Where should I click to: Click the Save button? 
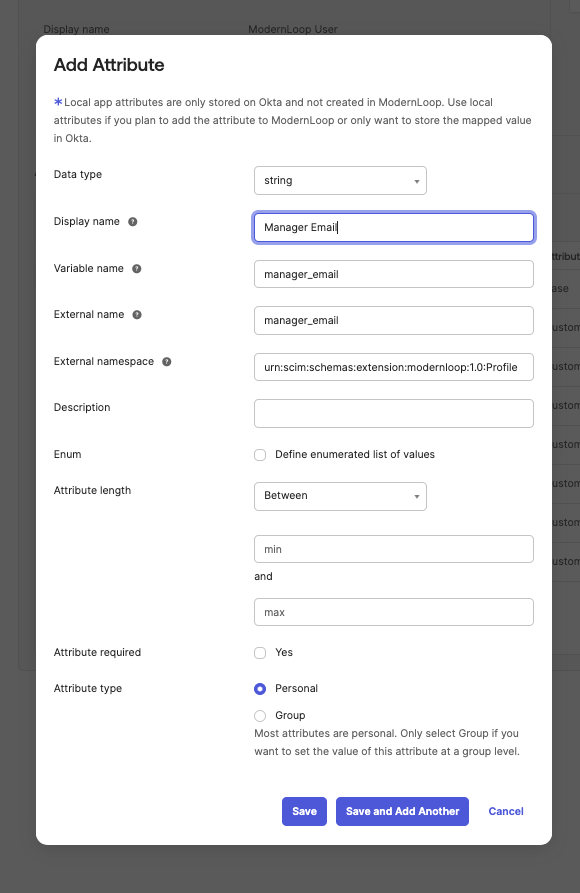point(304,812)
